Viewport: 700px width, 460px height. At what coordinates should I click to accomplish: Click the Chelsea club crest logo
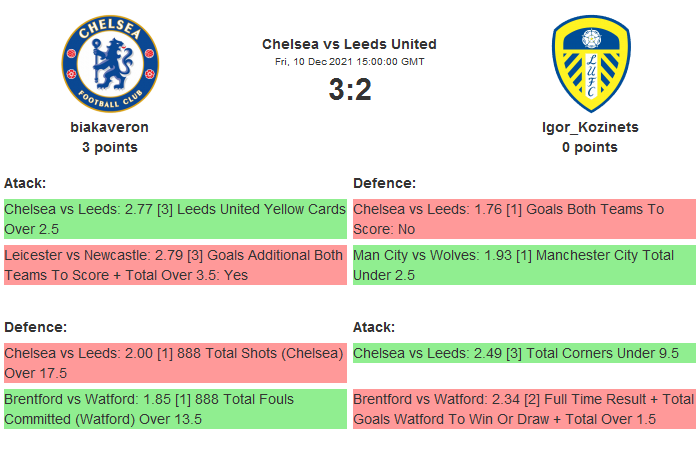pyautogui.click(x=110, y=63)
